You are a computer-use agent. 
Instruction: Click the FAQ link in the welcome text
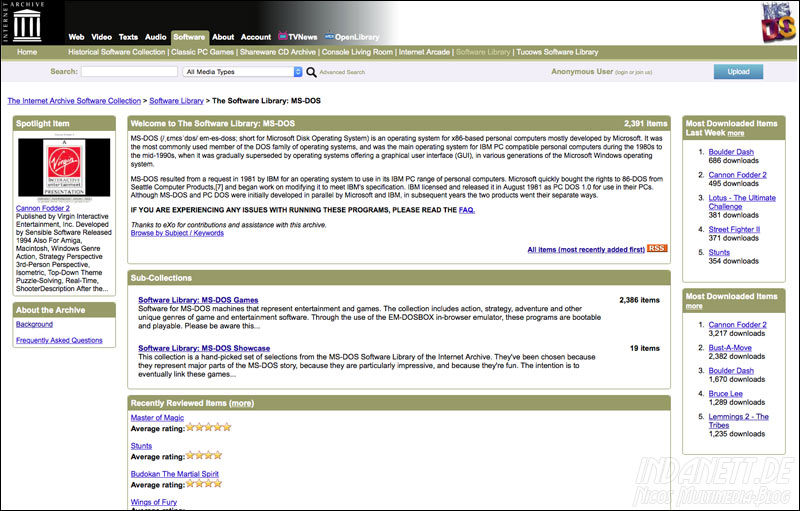(466, 210)
